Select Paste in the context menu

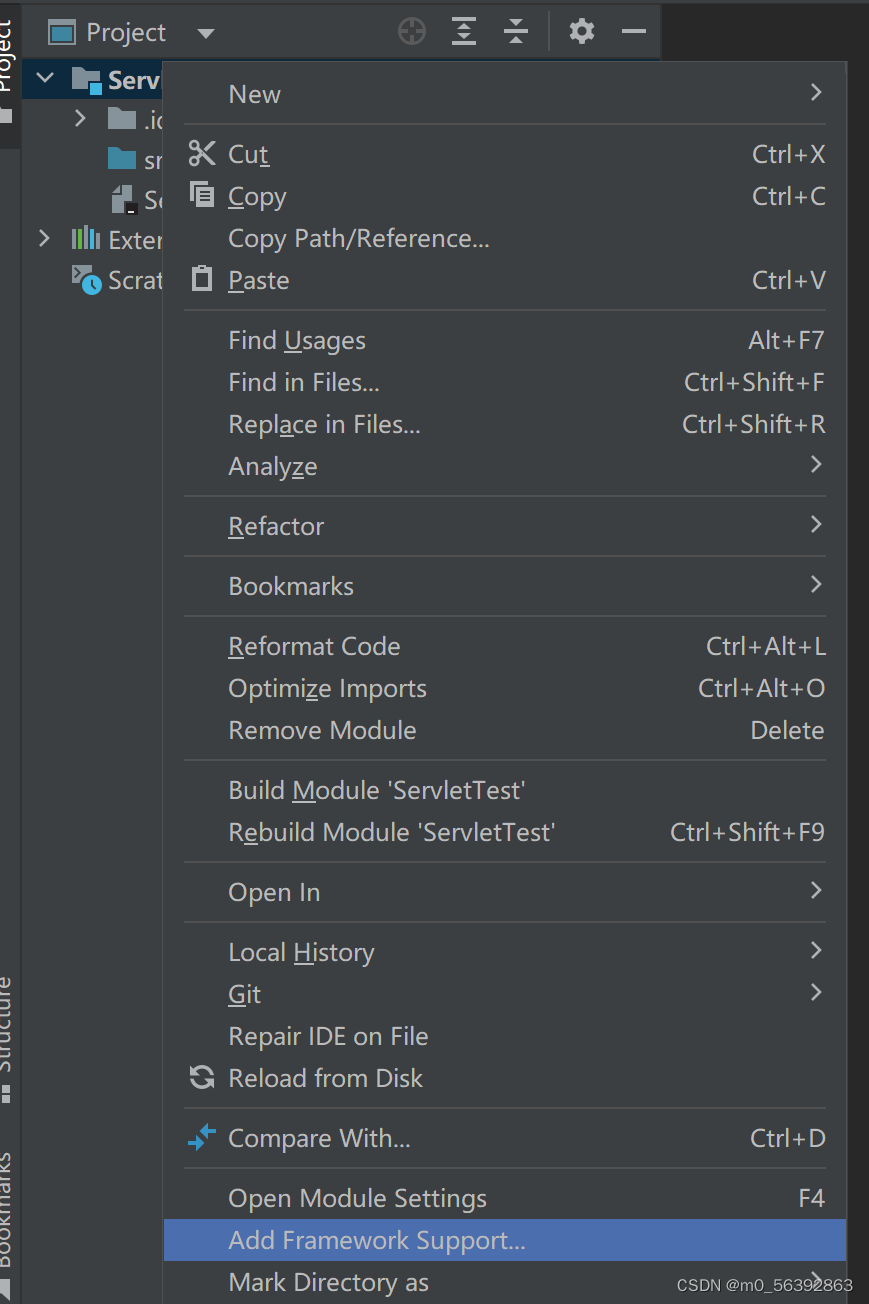505,280
